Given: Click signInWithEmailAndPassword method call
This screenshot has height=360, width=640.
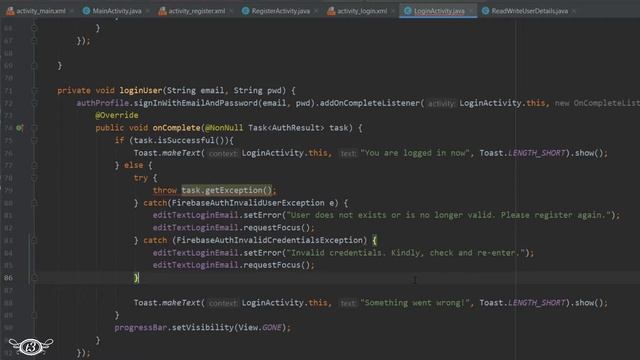Looking at the screenshot, I should [196, 103].
